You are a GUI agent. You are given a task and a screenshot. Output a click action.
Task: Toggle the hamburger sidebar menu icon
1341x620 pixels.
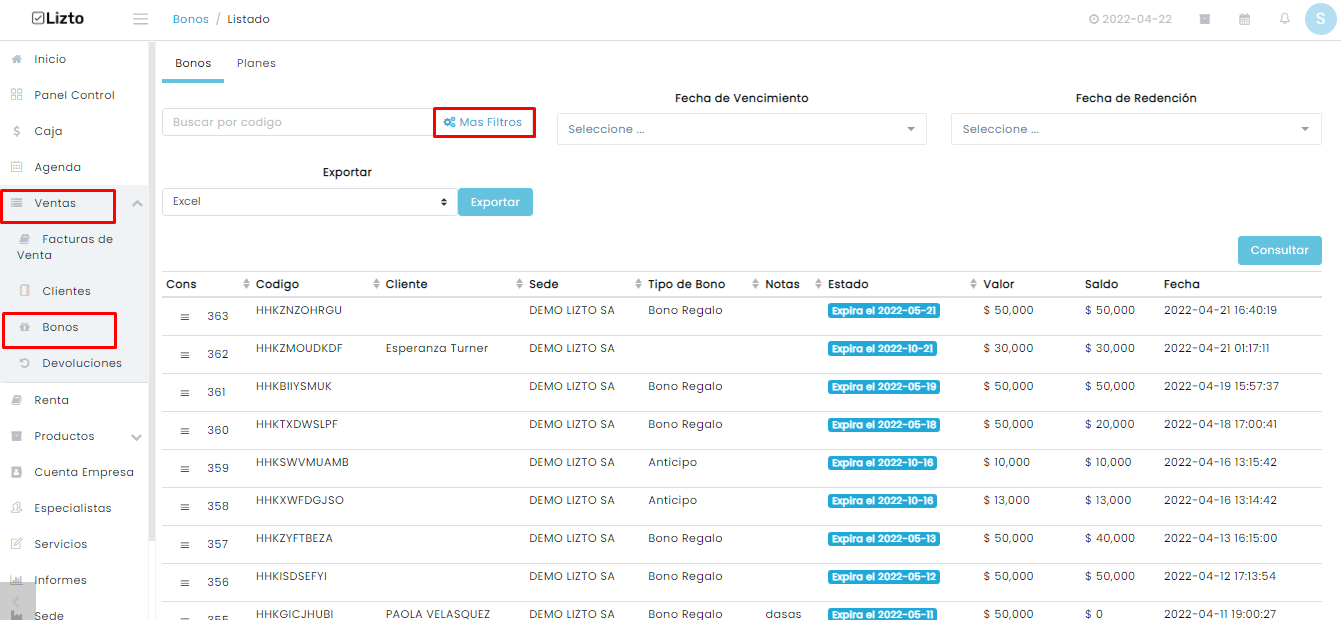click(140, 19)
